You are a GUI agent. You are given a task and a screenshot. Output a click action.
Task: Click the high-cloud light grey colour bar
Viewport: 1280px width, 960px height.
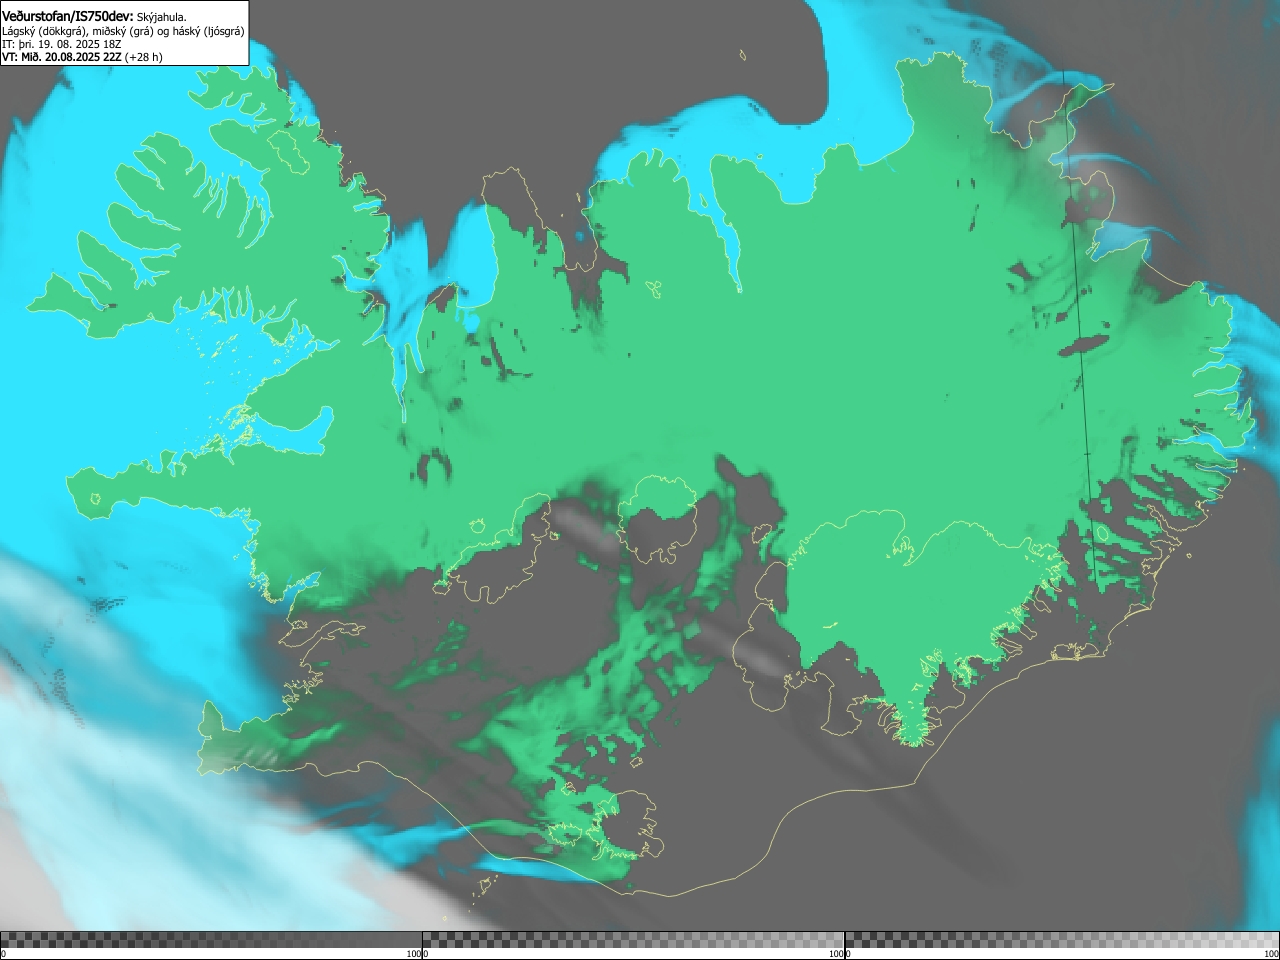pyautogui.click(x=1062, y=940)
